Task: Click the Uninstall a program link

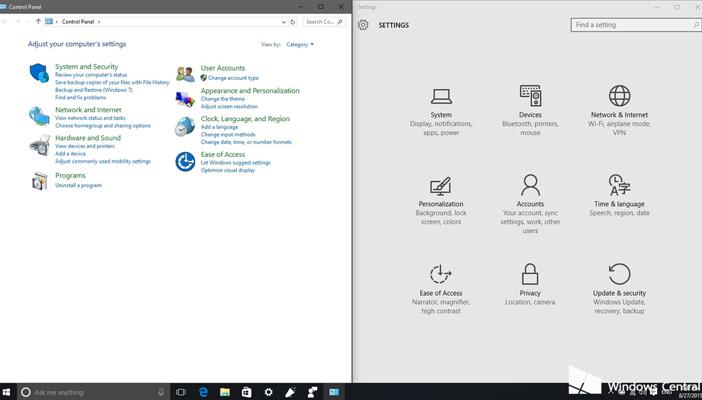Action: click(x=78, y=186)
